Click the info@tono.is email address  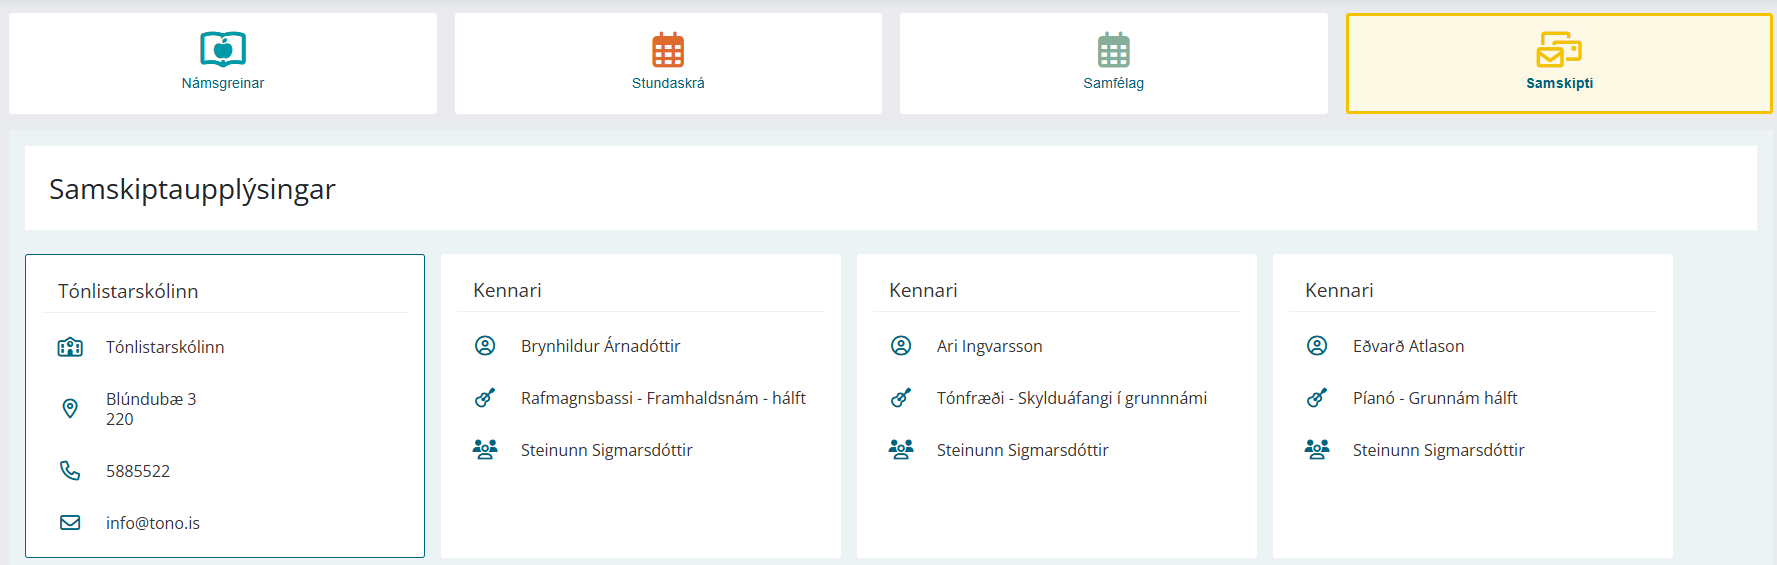point(153,523)
